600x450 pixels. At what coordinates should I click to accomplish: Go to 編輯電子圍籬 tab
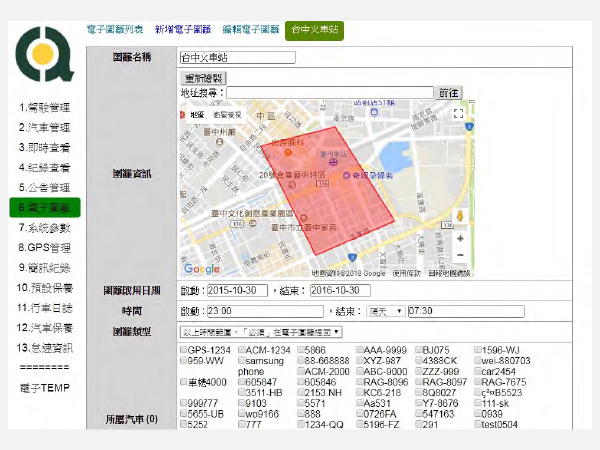coord(251,29)
